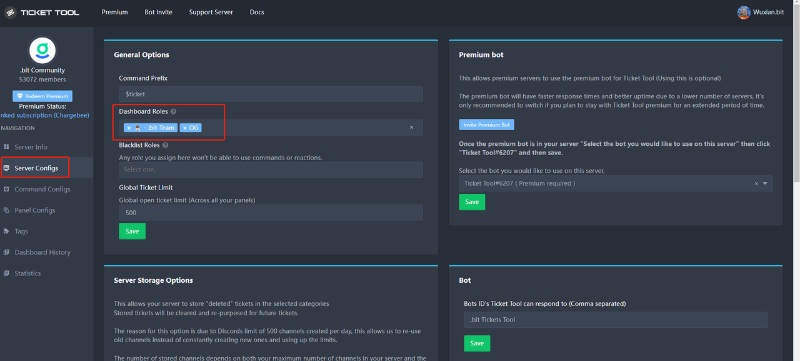The height and width of the screenshot is (361, 800).
Task: Click the Wuolan.bit user avatar
Action: [743, 12]
